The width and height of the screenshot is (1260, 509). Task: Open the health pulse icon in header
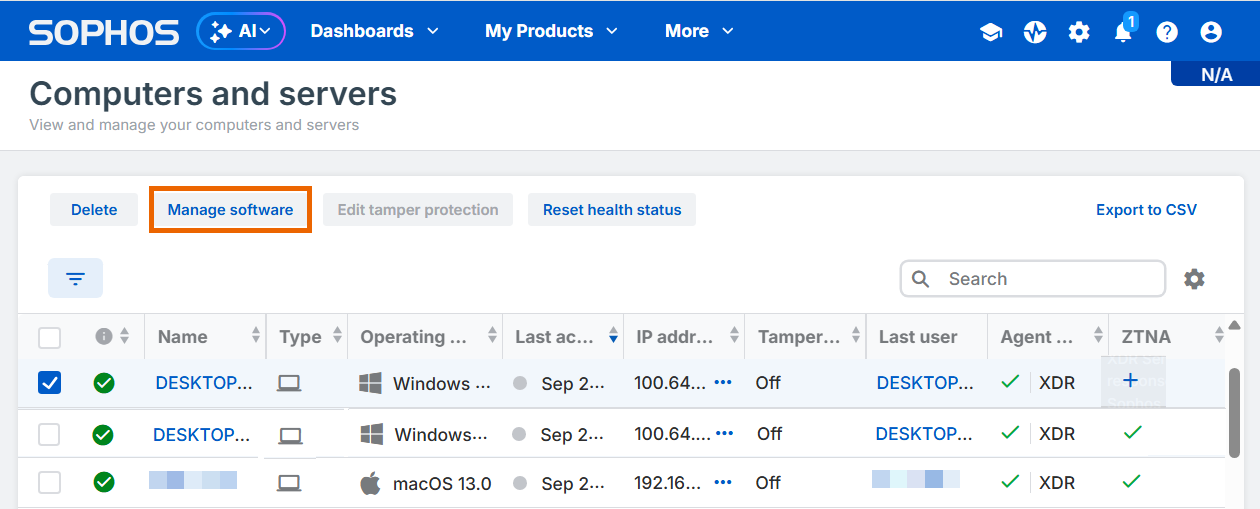pyautogui.click(x=1035, y=32)
